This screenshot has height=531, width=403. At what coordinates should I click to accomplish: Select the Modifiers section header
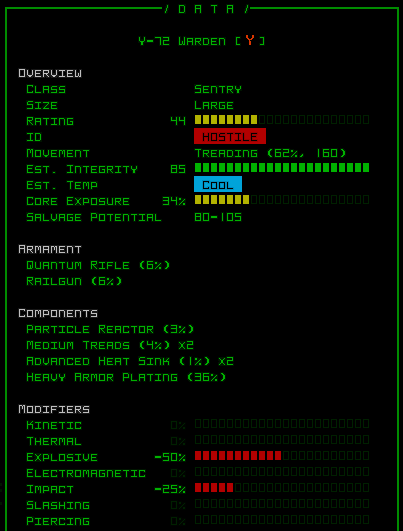54,409
